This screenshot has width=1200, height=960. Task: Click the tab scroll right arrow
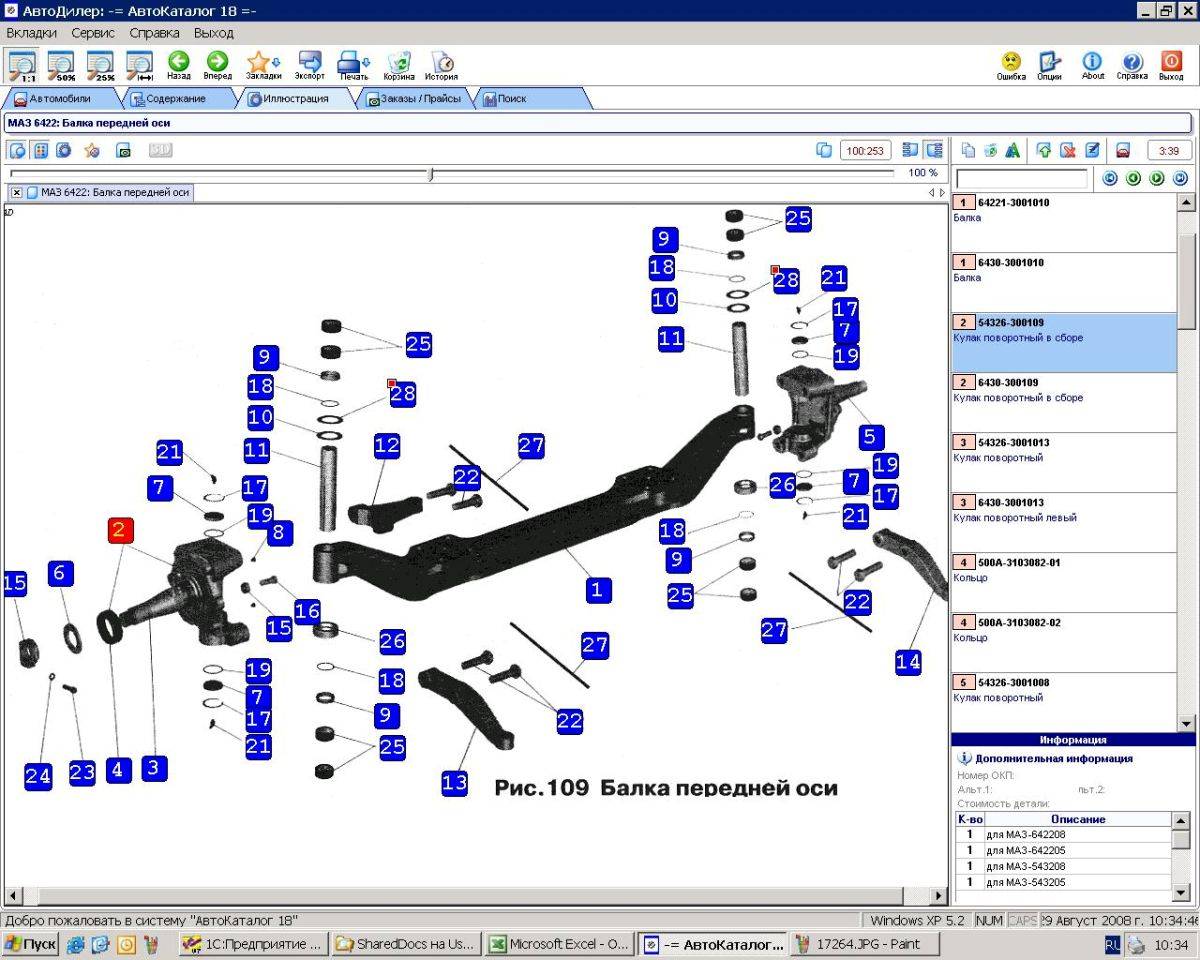[941, 192]
